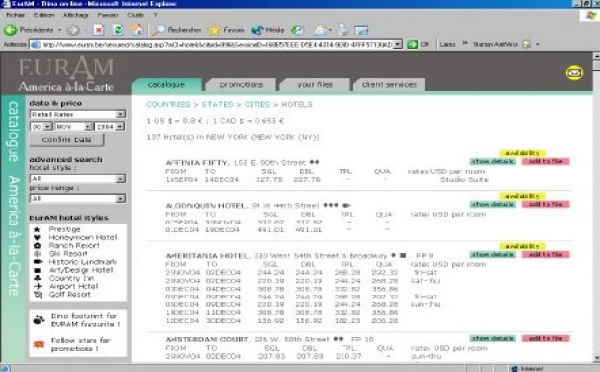Click the Golf Resort style icon

[38, 294]
